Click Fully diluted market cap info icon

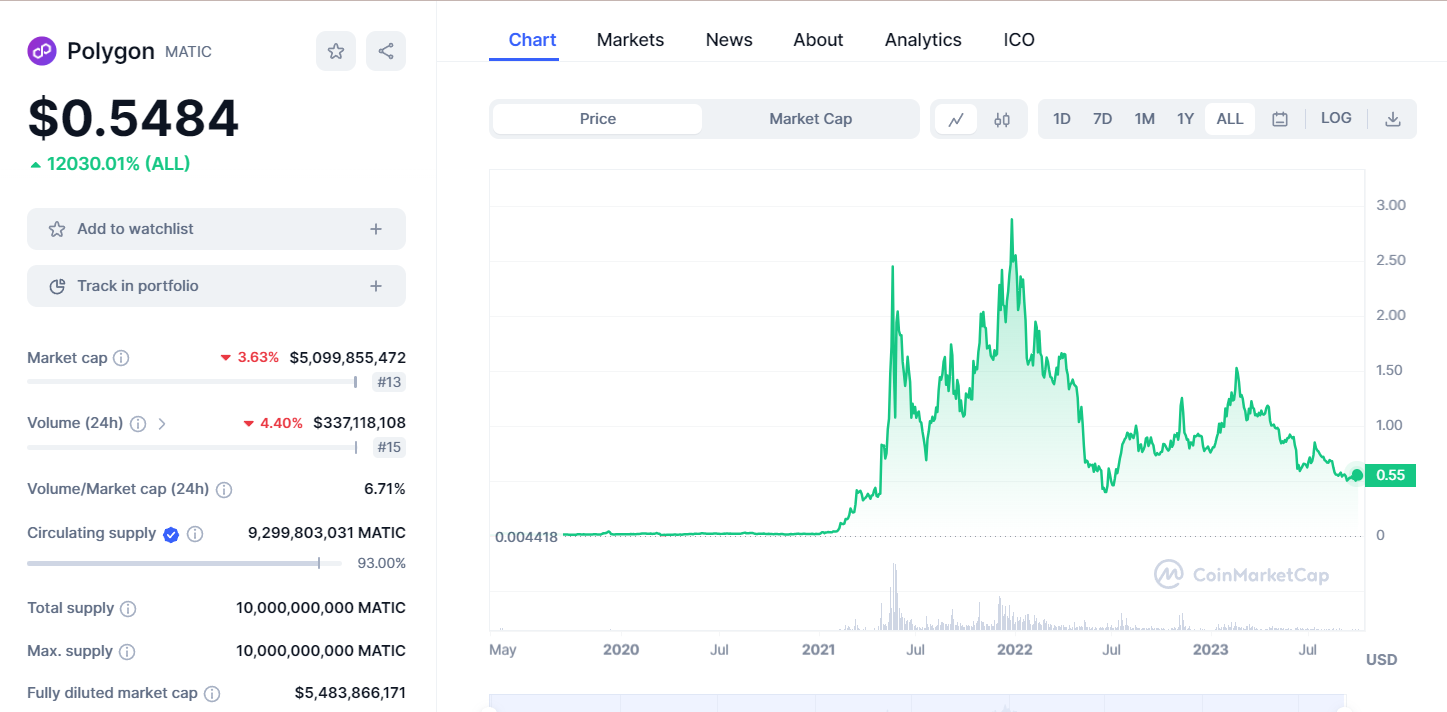tap(212, 694)
